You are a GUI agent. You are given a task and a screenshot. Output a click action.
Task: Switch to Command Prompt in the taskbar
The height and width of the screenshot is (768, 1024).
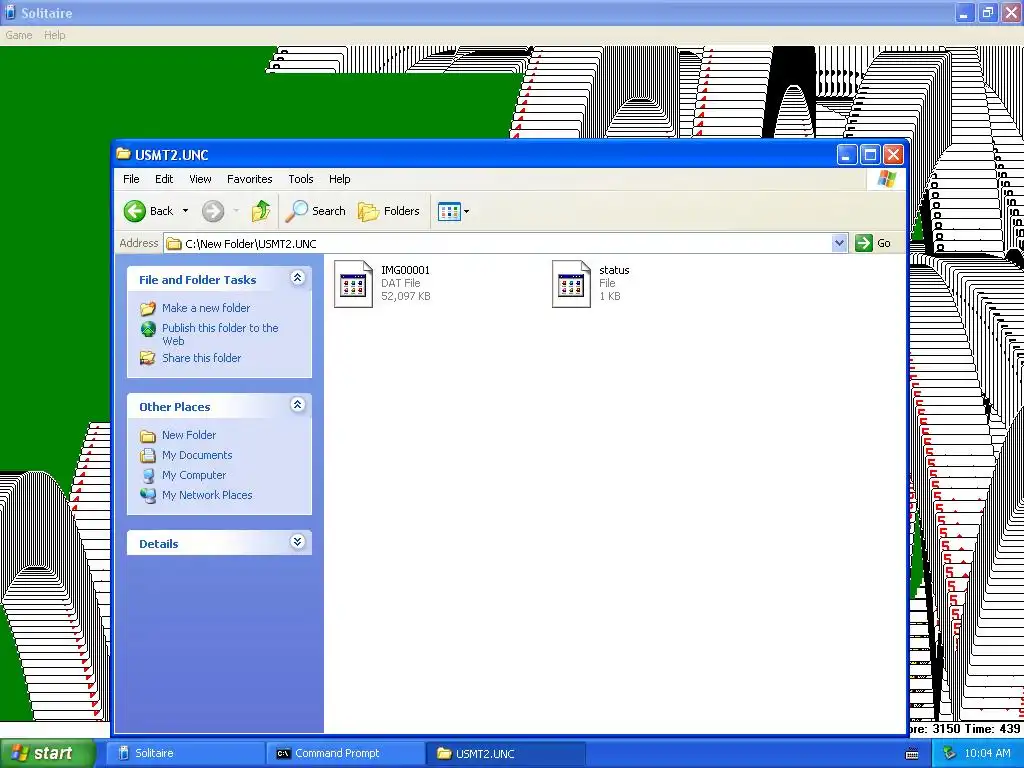tap(345, 754)
